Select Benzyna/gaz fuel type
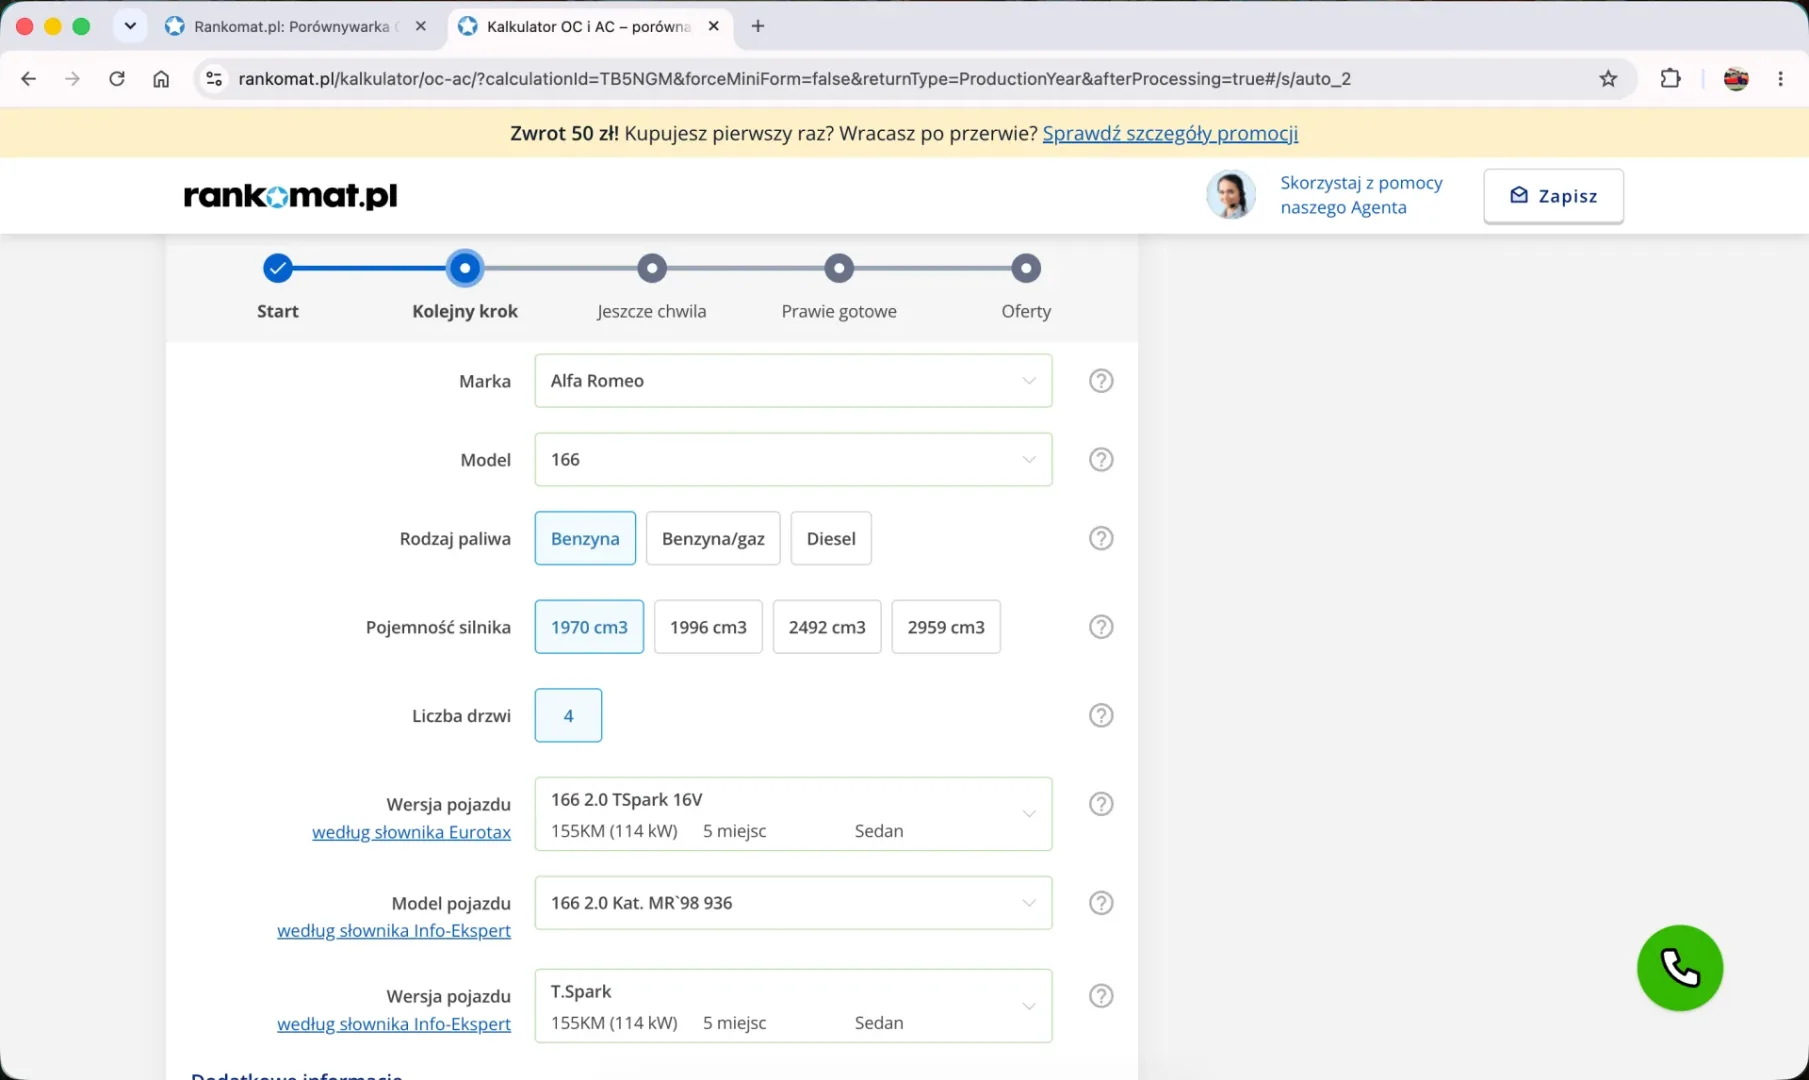Viewport: 1809px width, 1080px height. pos(713,539)
